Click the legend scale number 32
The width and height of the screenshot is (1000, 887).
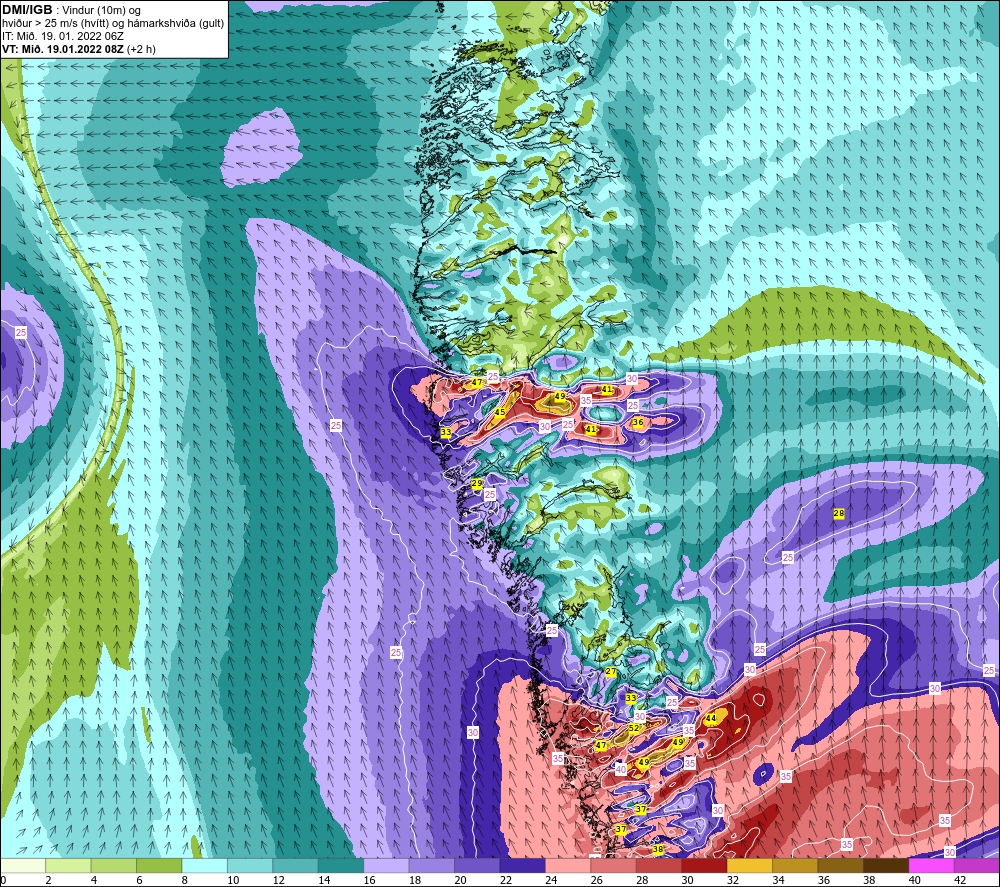point(733,880)
